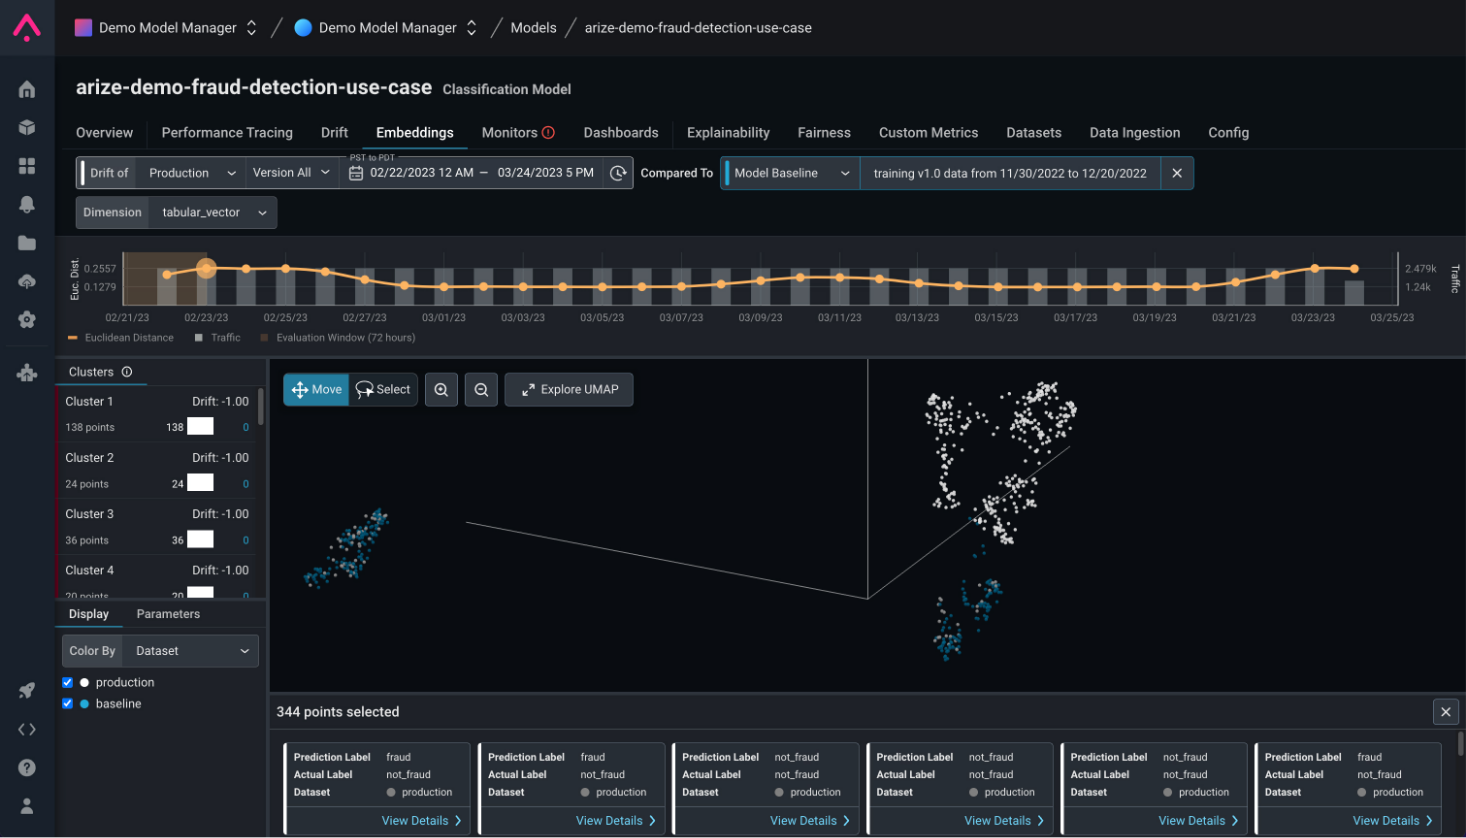Toggle the production dataset checkbox

coord(67,683)
